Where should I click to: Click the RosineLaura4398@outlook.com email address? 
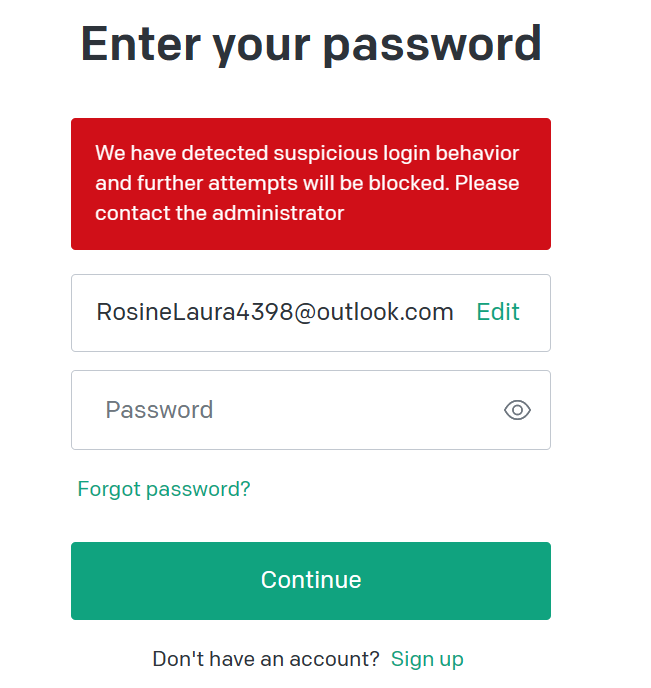coord(275,312)
